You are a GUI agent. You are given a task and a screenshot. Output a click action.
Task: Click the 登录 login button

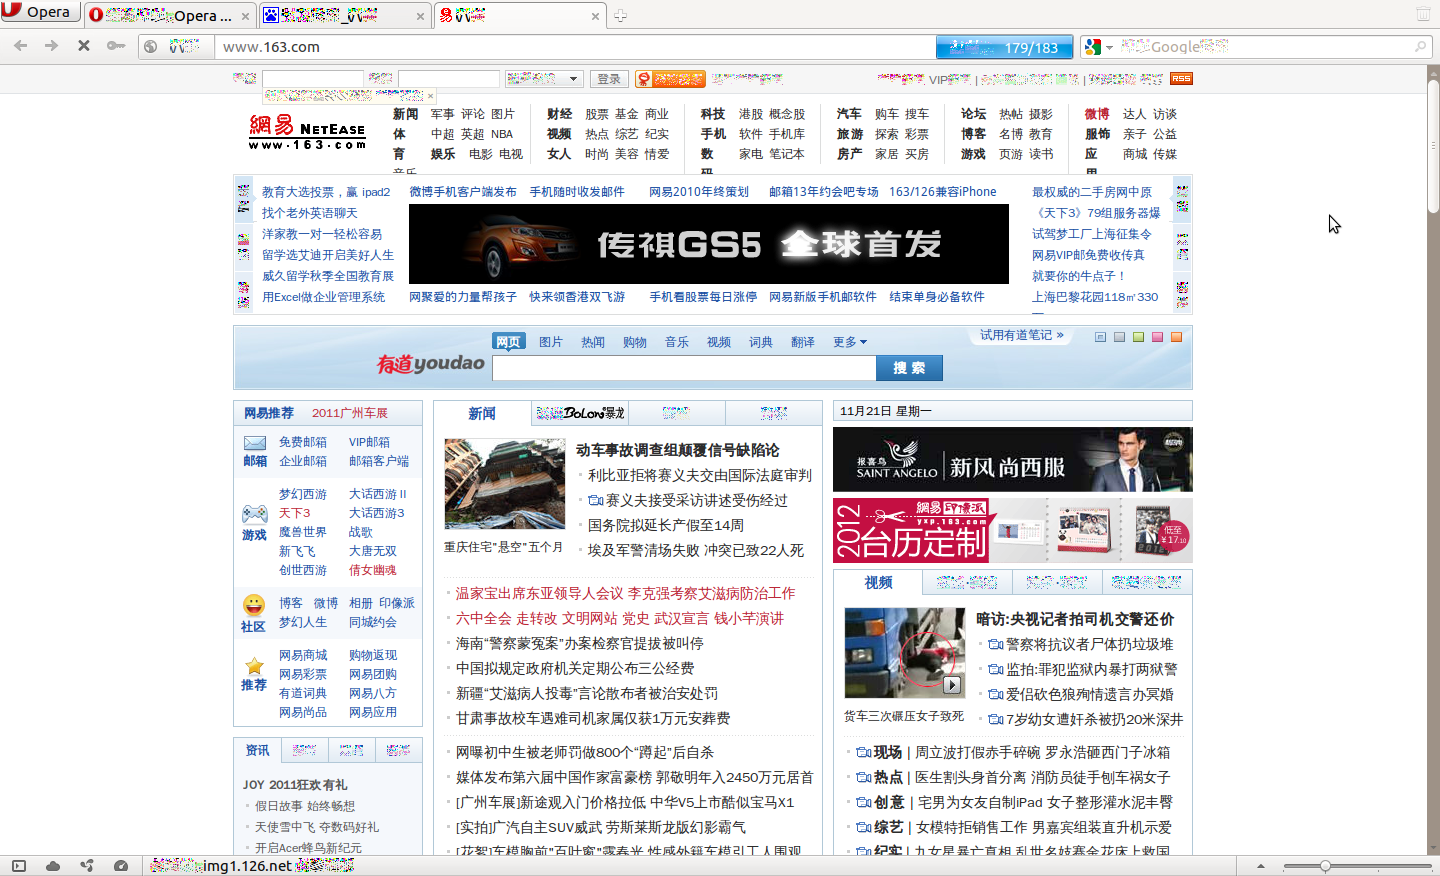click(x=609, y=79)
